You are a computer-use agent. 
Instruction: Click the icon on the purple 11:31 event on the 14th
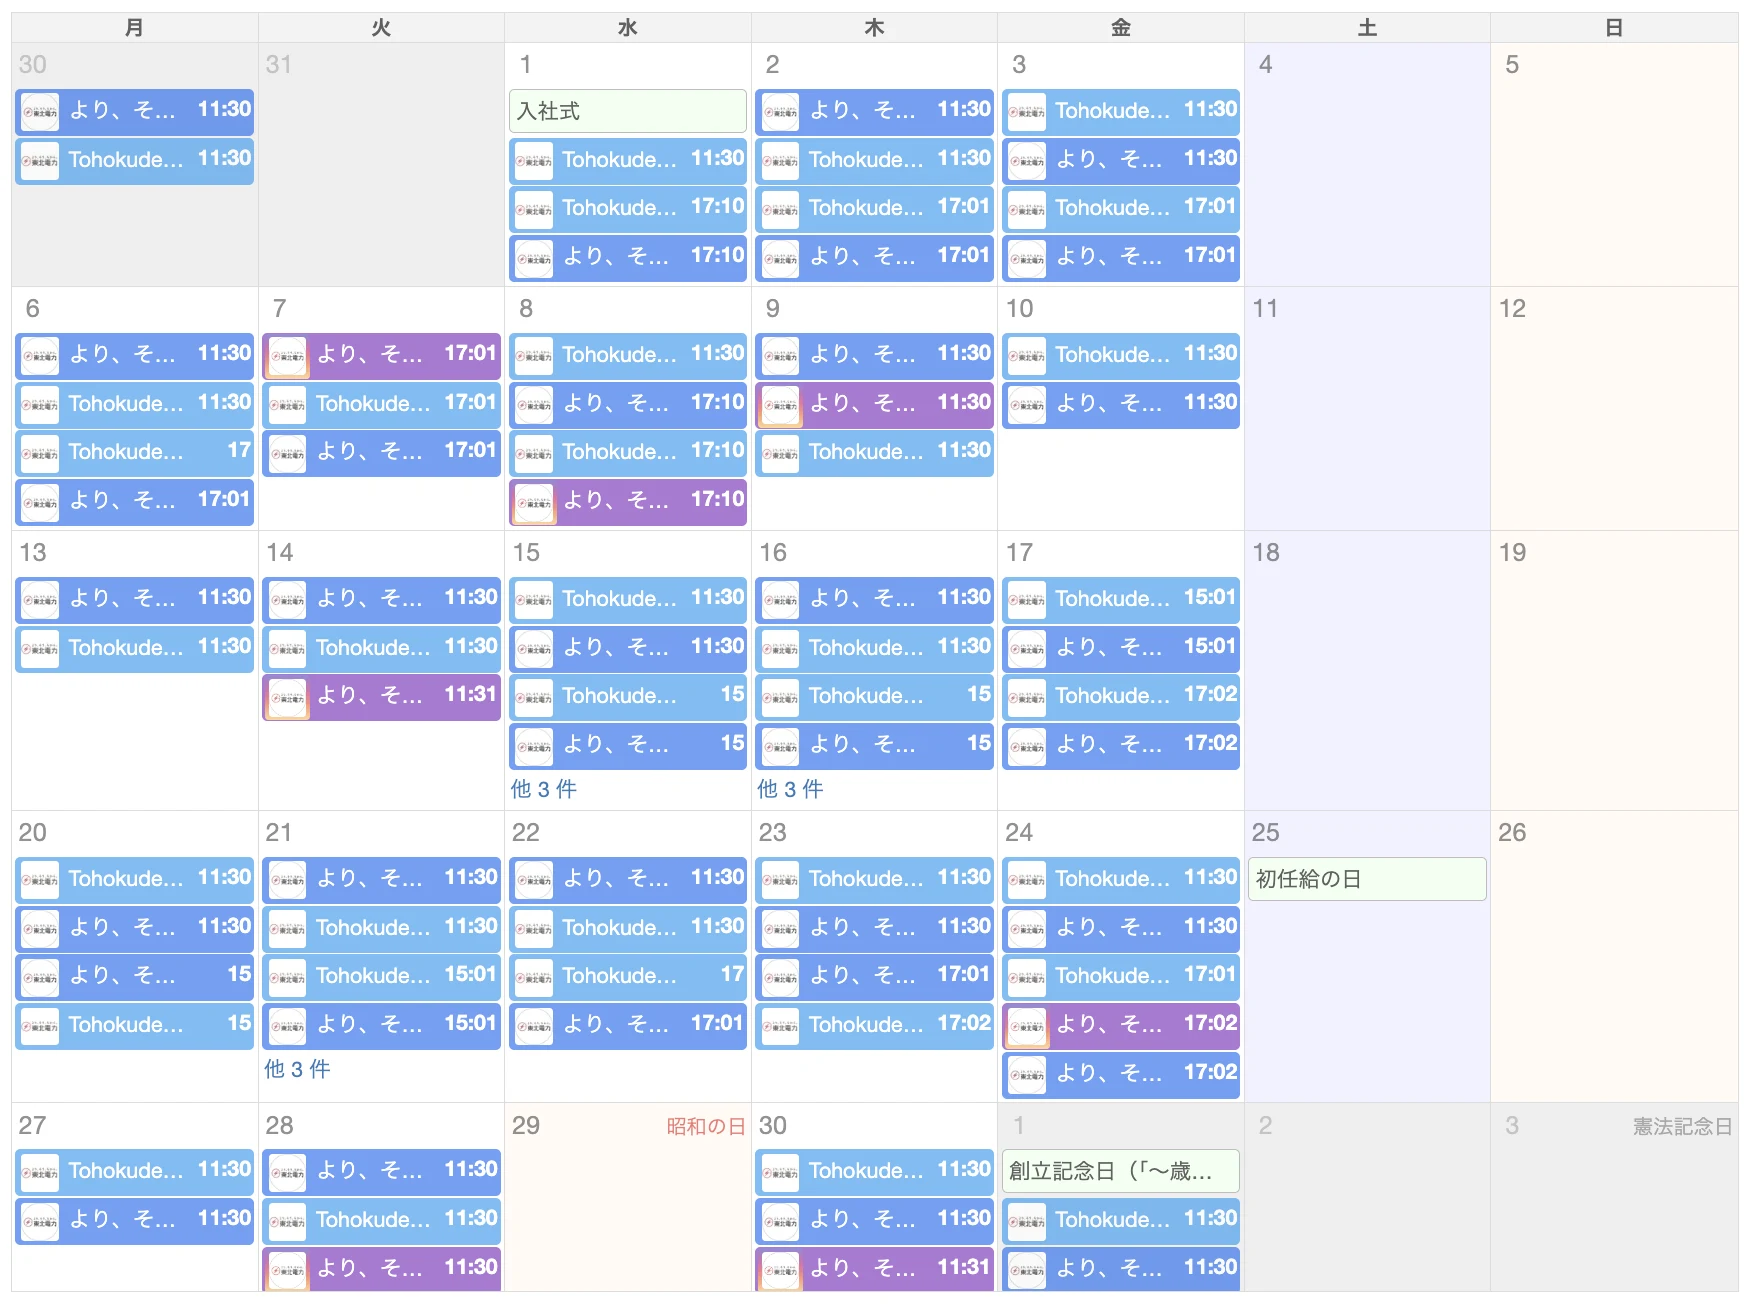click(288, 697)
